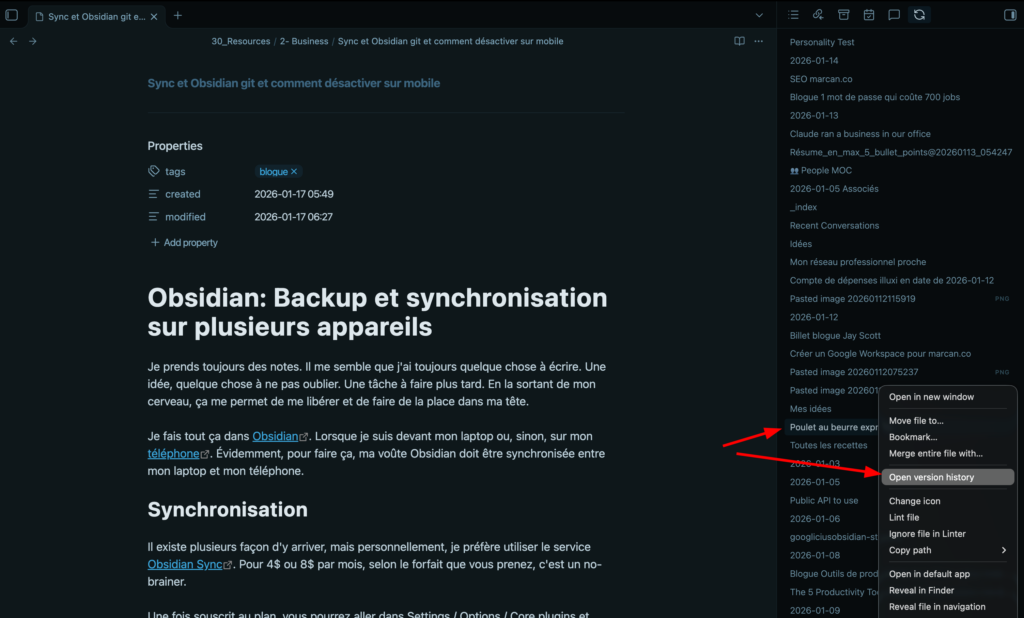
Task: Select the Sync refresh panel icon
Action: (920, 15)
